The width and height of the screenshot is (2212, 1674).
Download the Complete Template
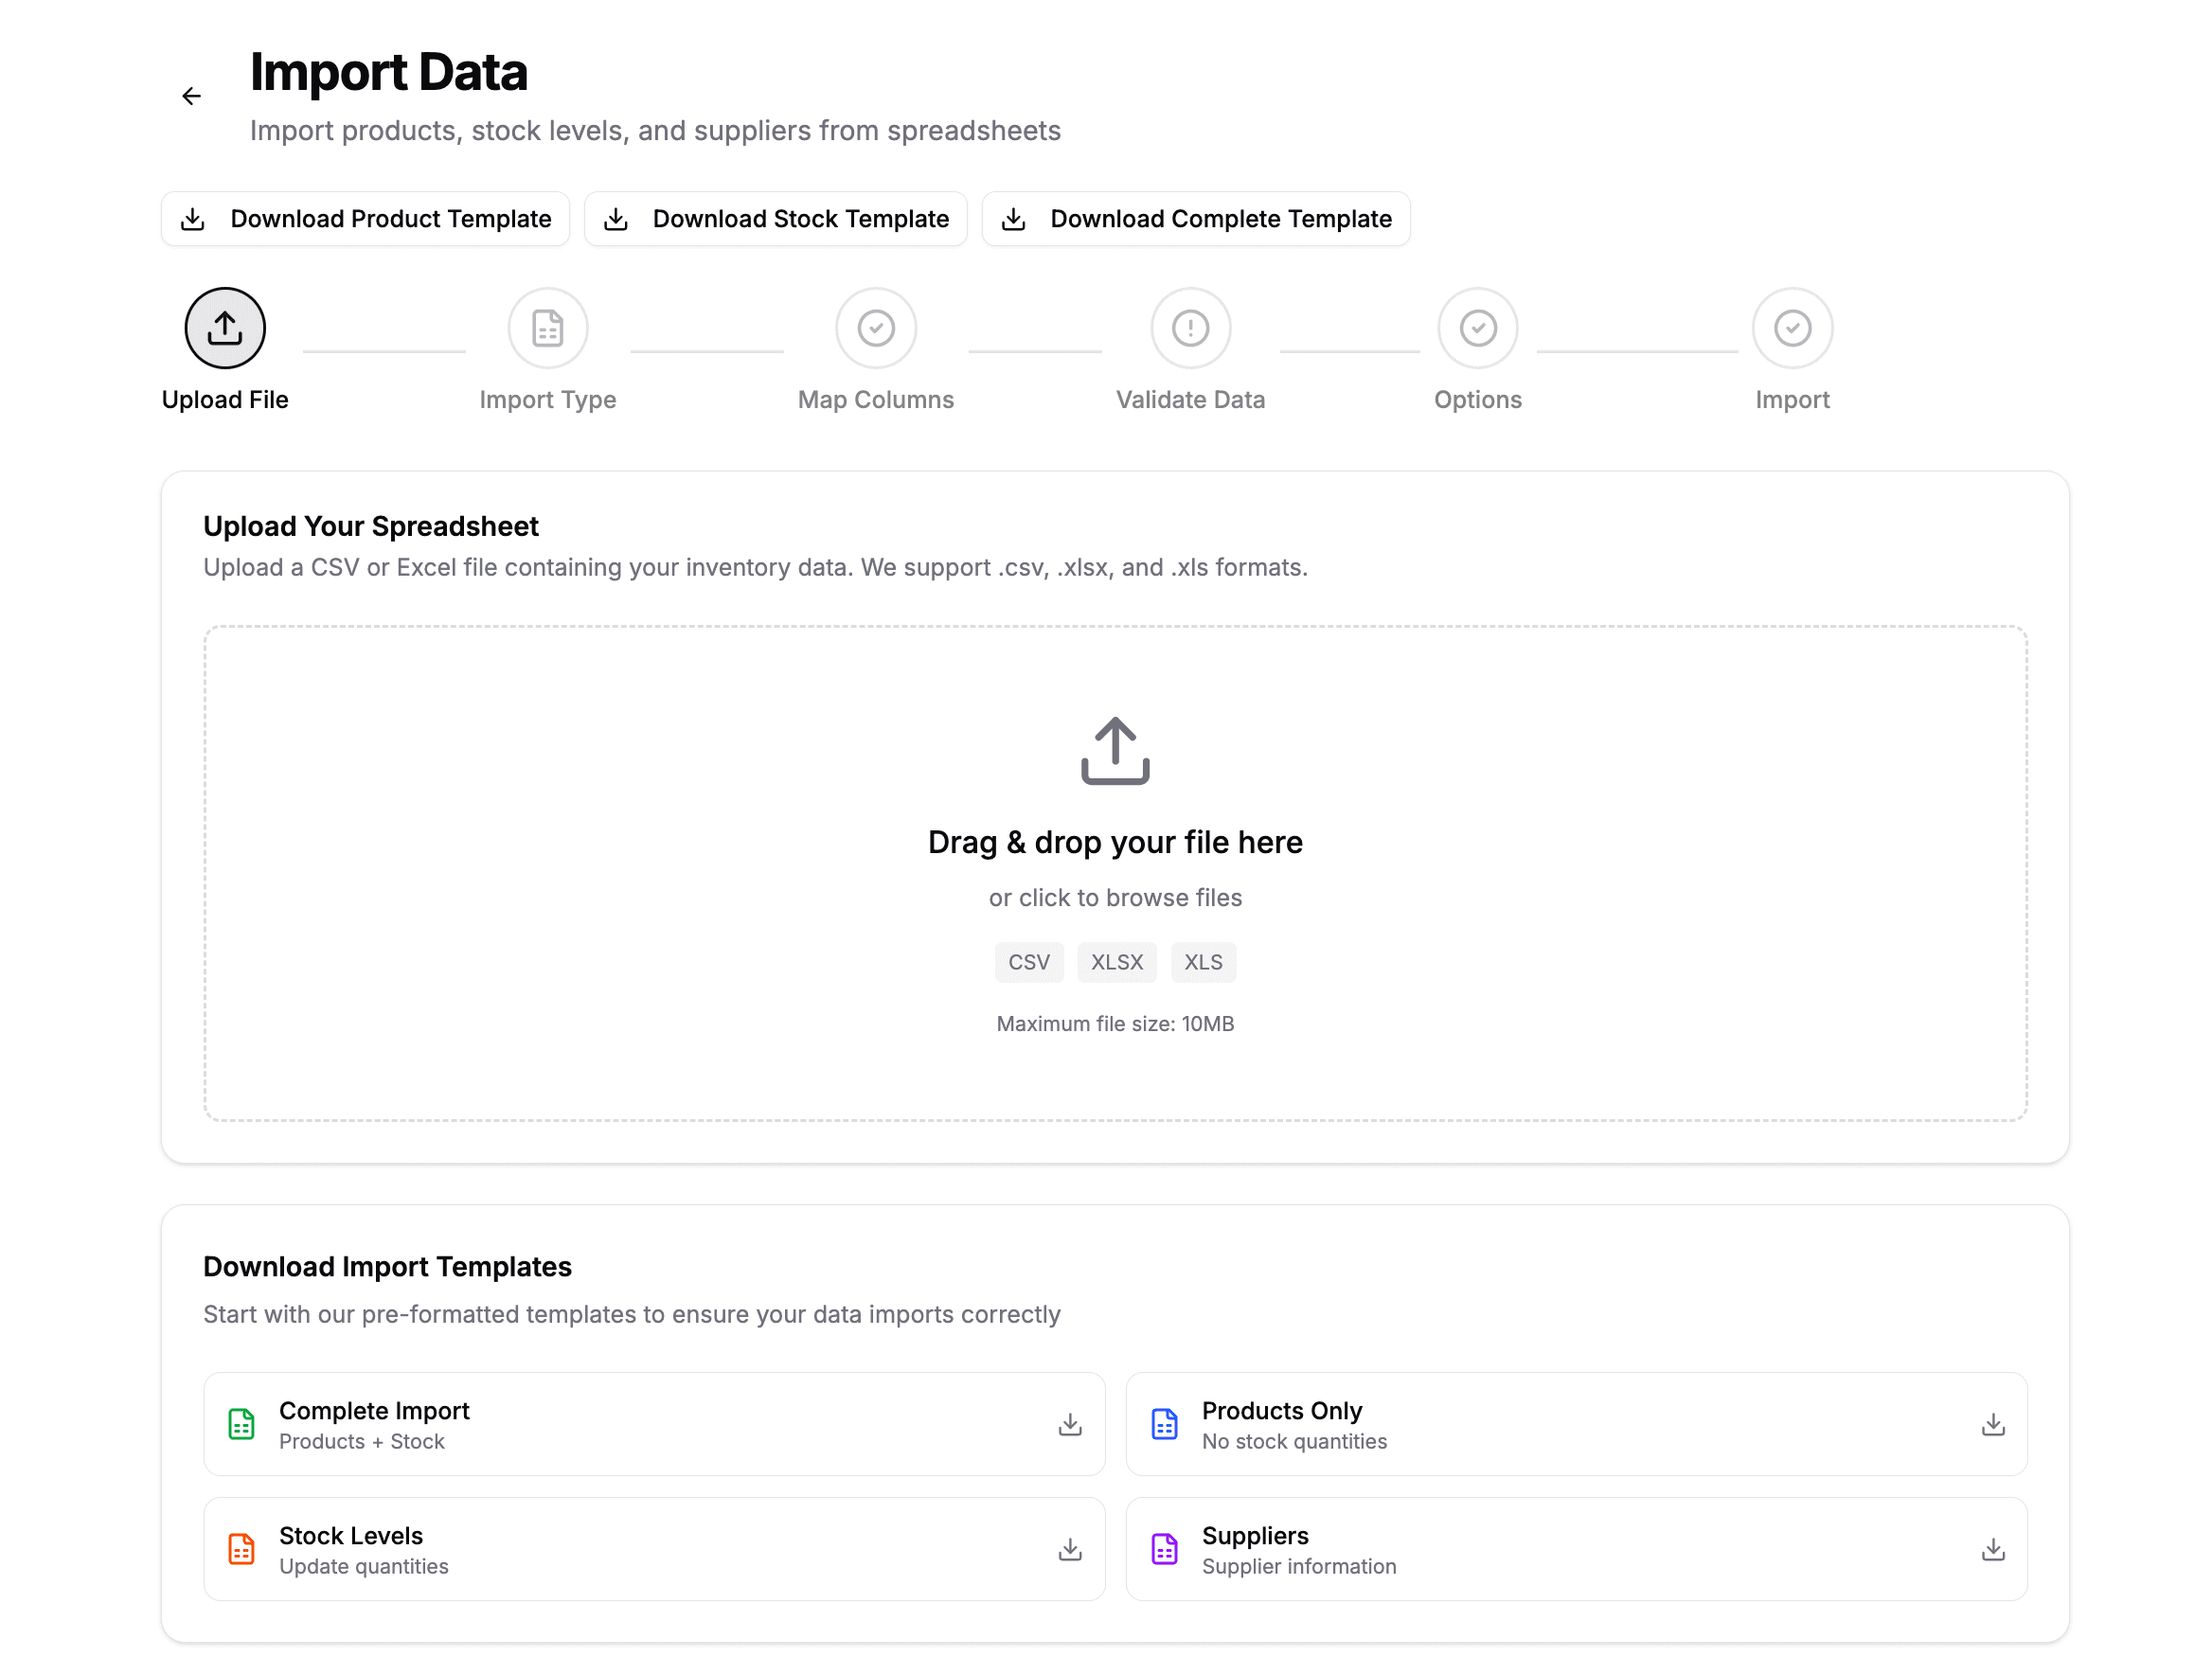coord(1196,218)
